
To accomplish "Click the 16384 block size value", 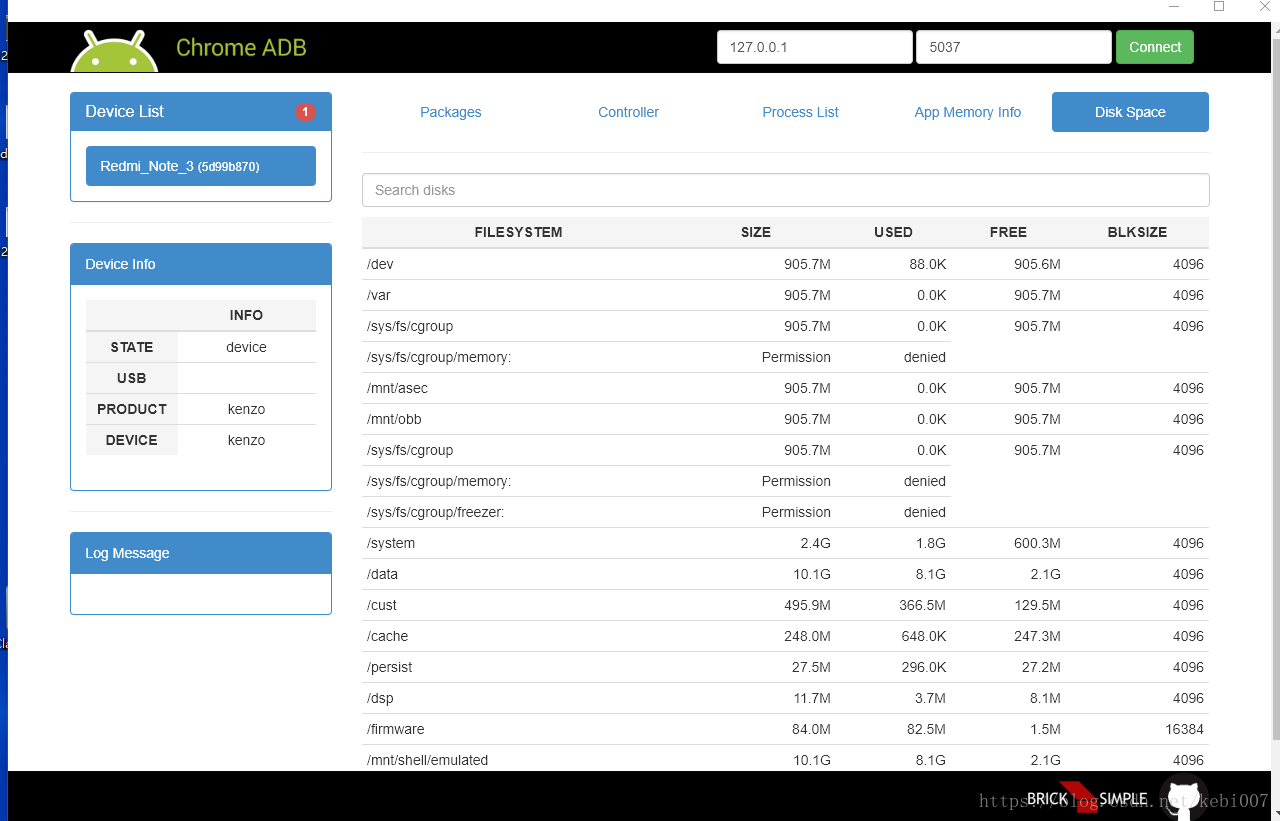I will click(x=1184, y=729).
